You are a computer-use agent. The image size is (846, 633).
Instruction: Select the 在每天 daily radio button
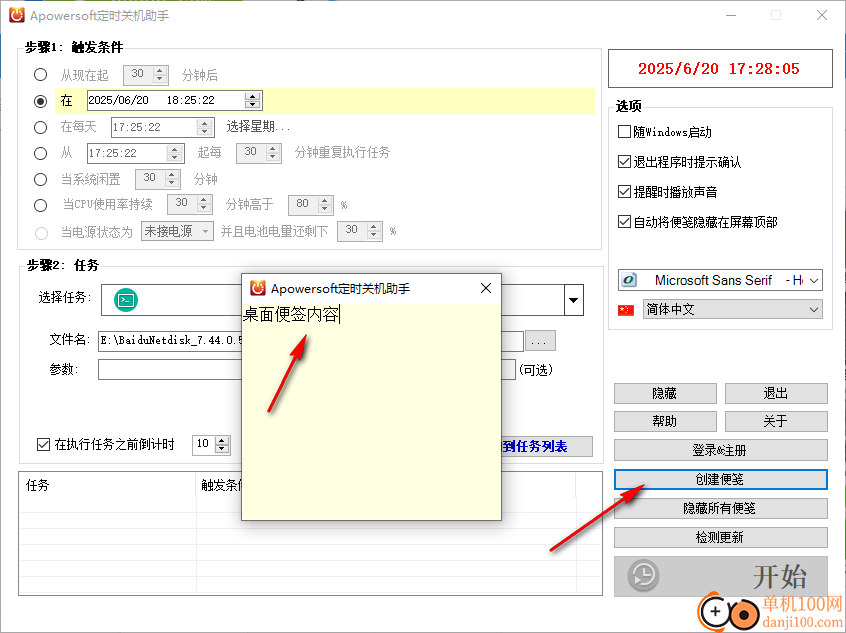click(40, 127)
